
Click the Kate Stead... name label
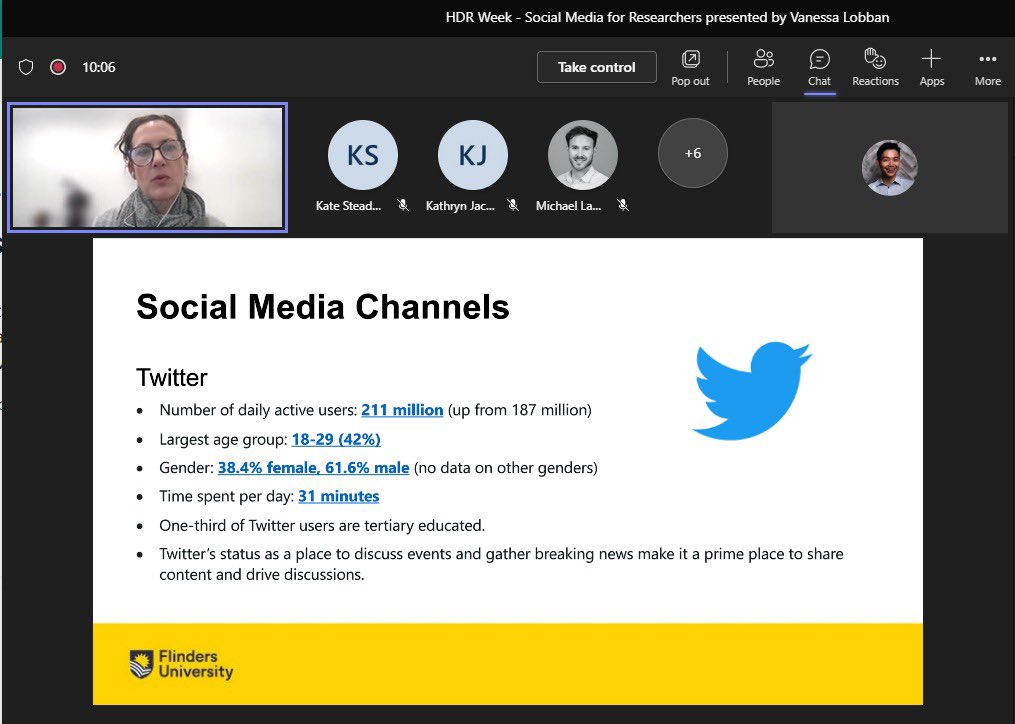348,205
